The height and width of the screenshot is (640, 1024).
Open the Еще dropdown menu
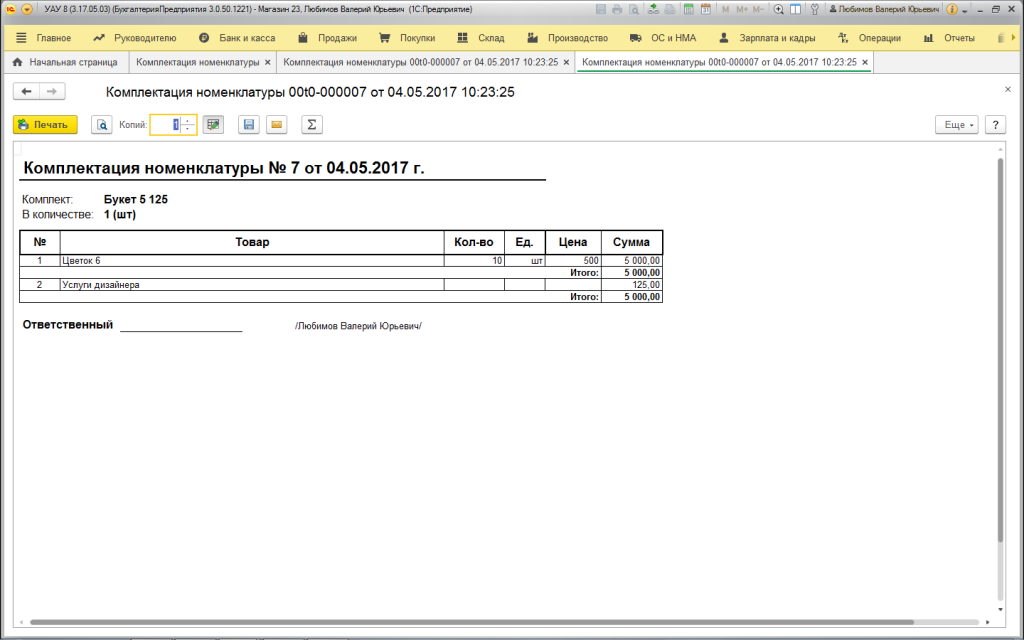957,125
